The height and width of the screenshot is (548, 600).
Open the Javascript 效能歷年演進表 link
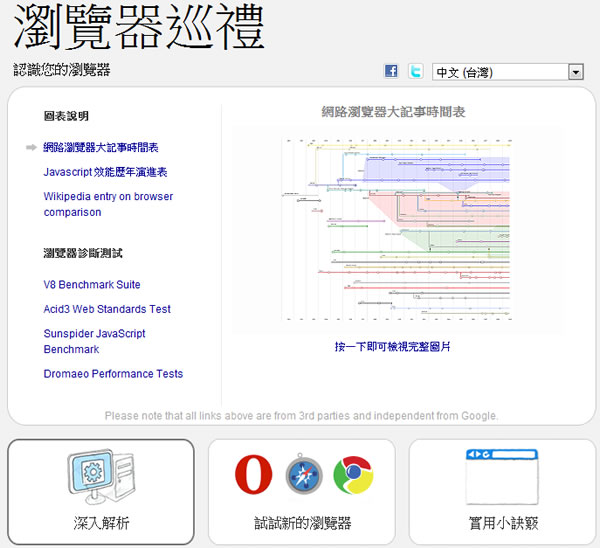[x=105, y=172]
